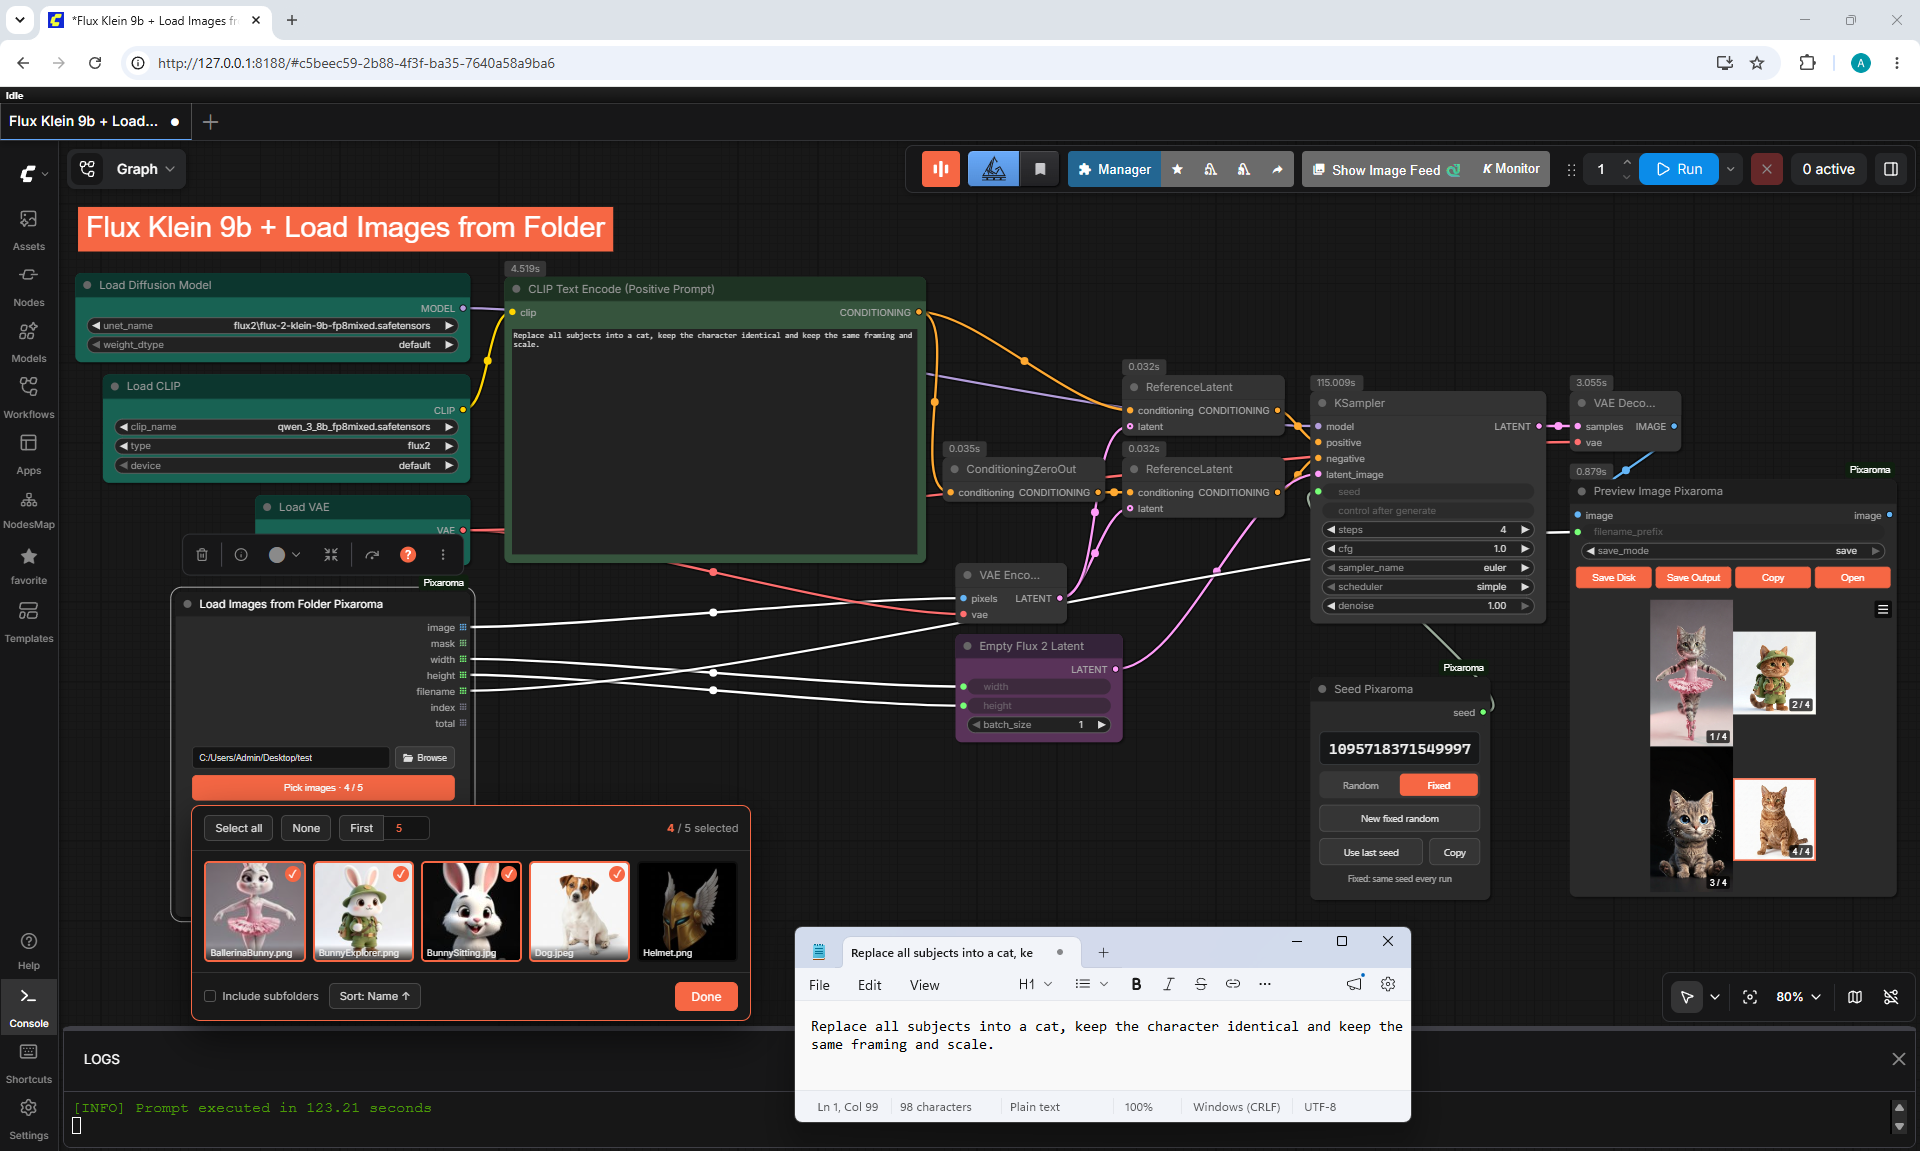Click the orange audio bars toolbar icon

[941, 169]
